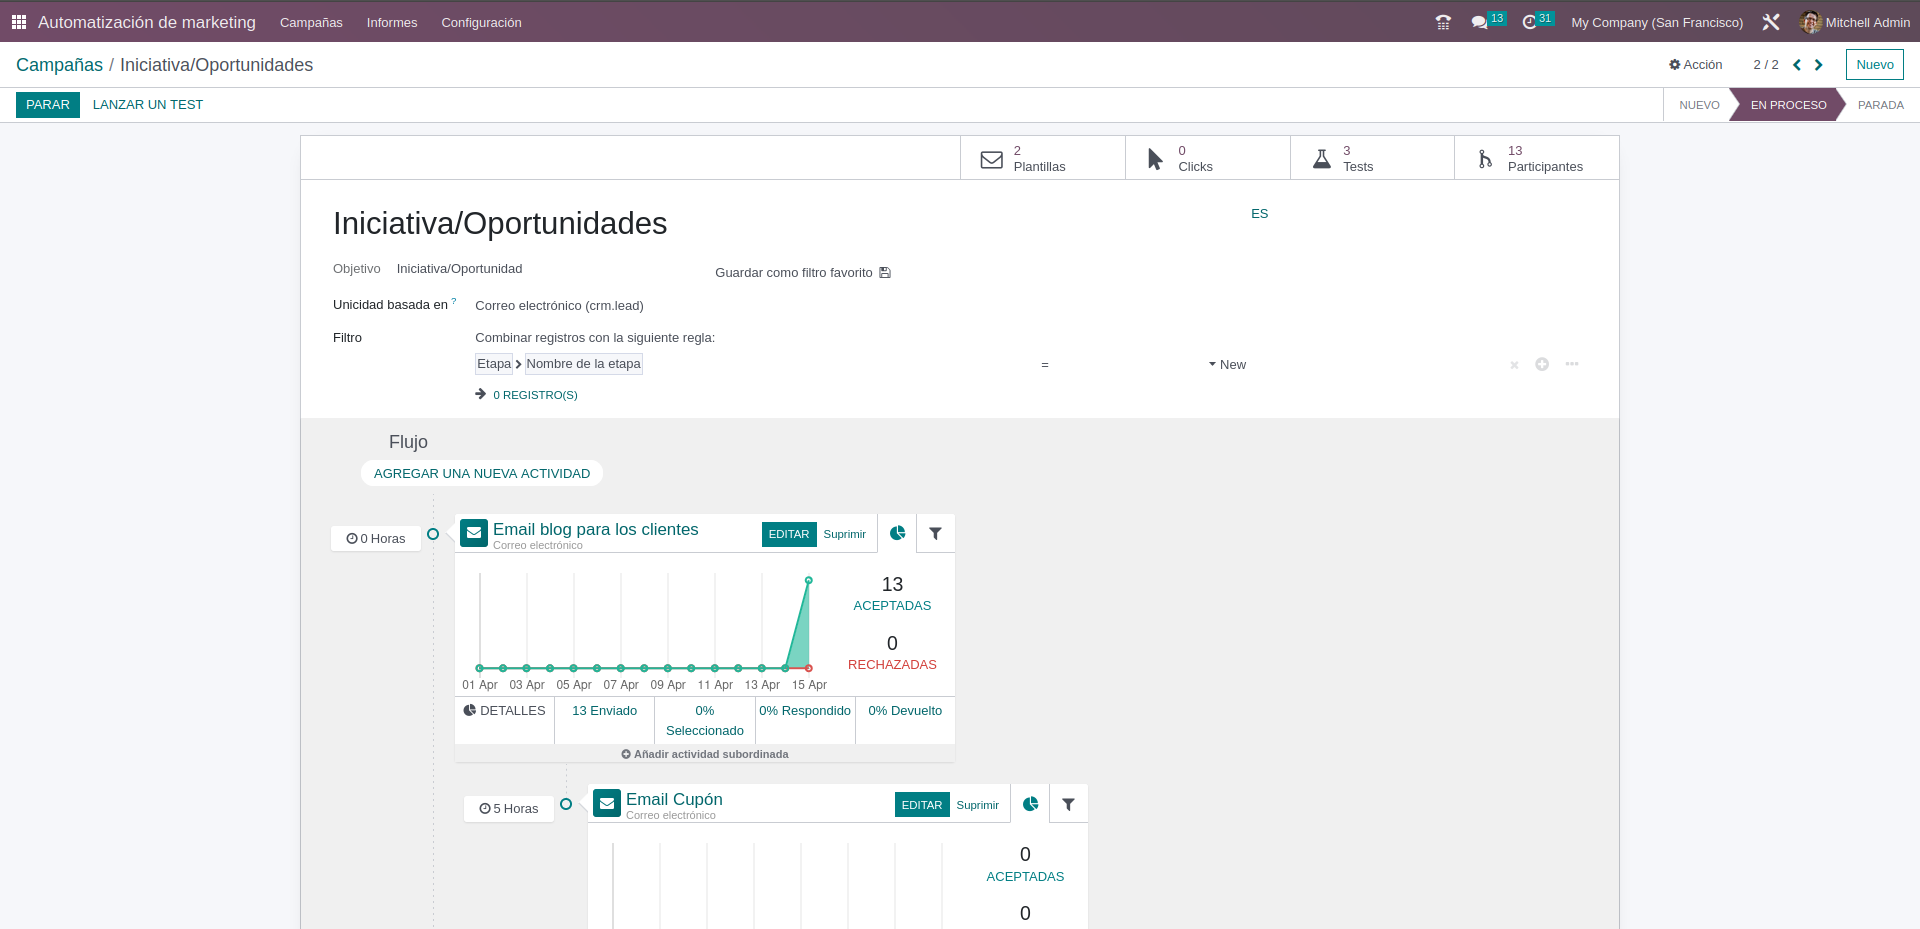Open the developer tools wrench icon

tap(1771, 22)
